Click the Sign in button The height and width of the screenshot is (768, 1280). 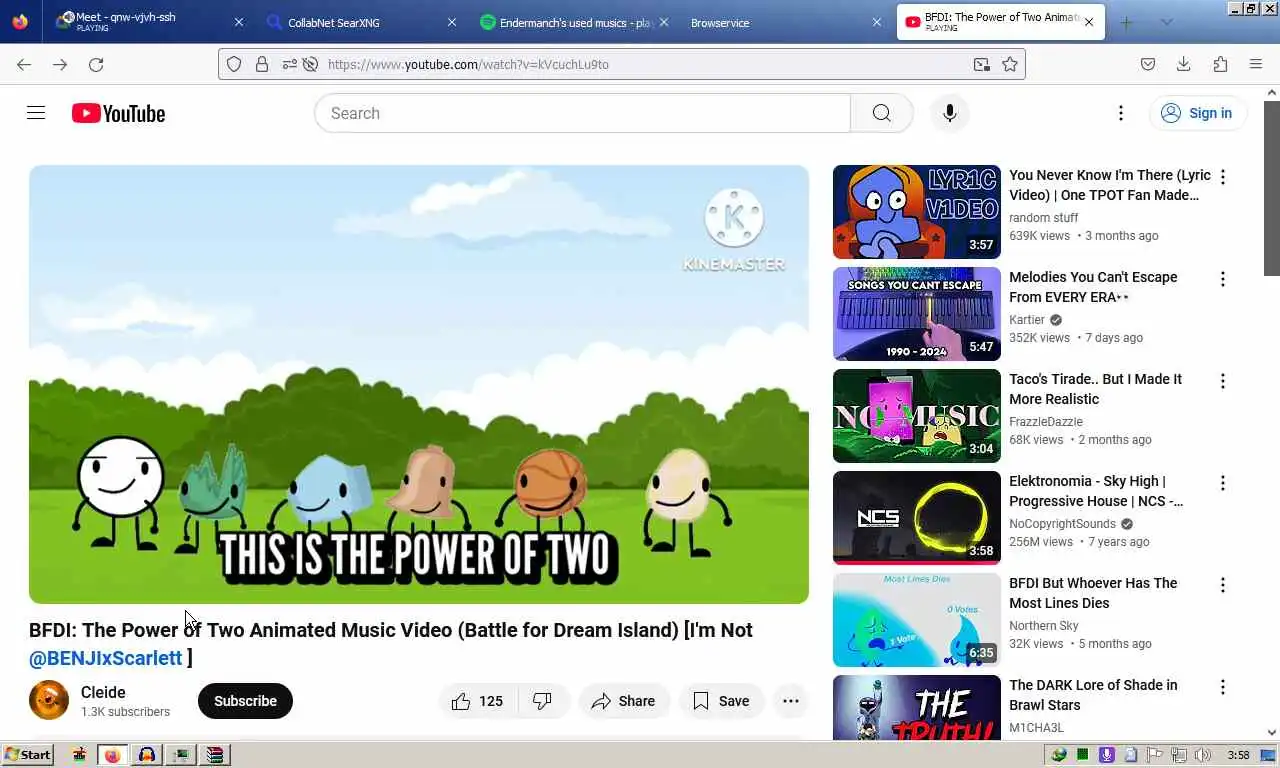coord(1197,113)
